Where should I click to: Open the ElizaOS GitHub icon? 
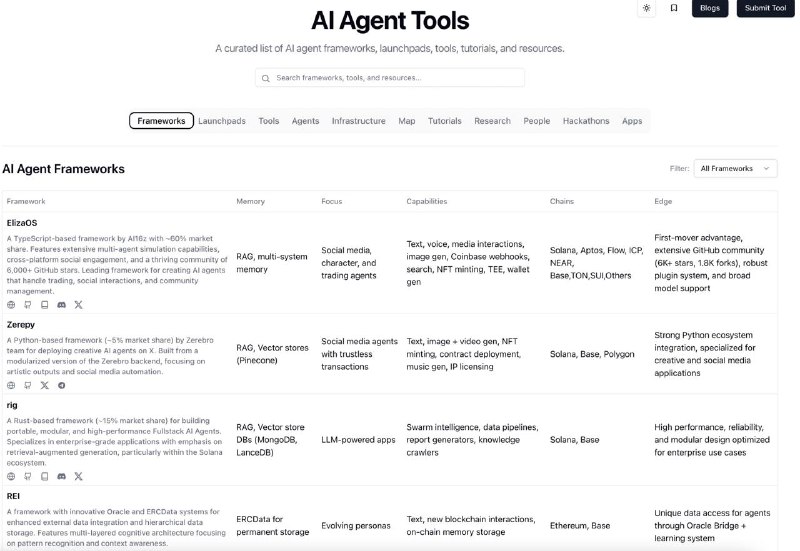coord(28,305)
